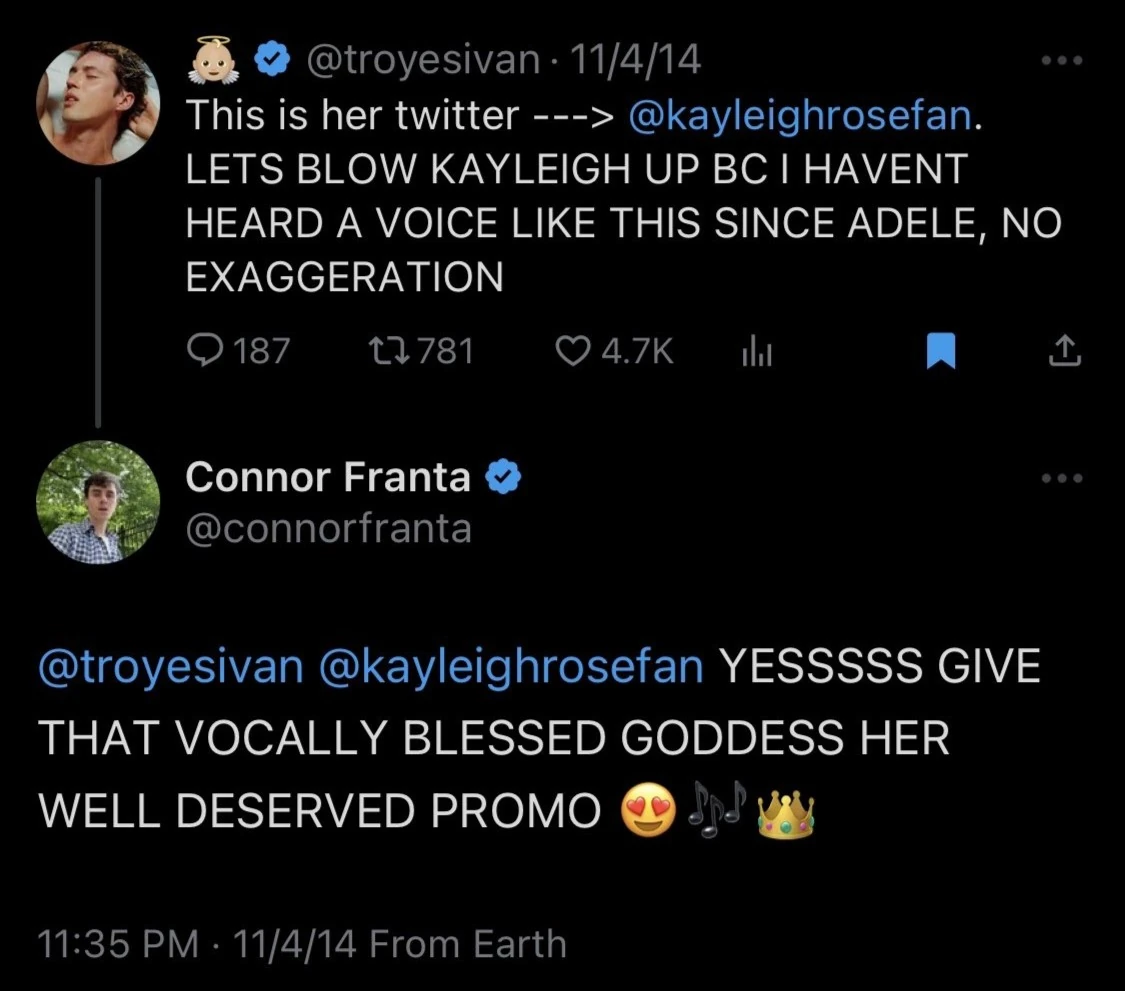
Task: Click the reply icon on Troye's tweet
Action: [205, 350]
